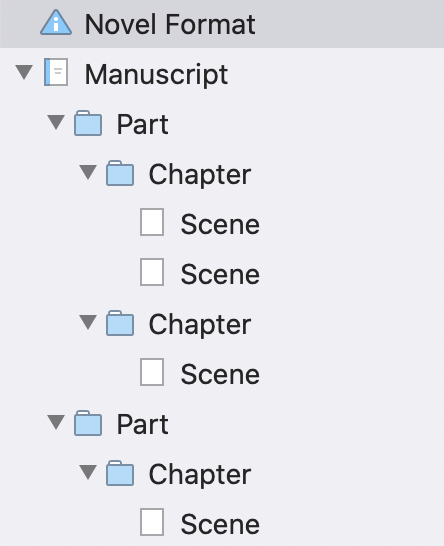Select the Manuscript label
Screen dimensions: 444x546
[156, 74]
